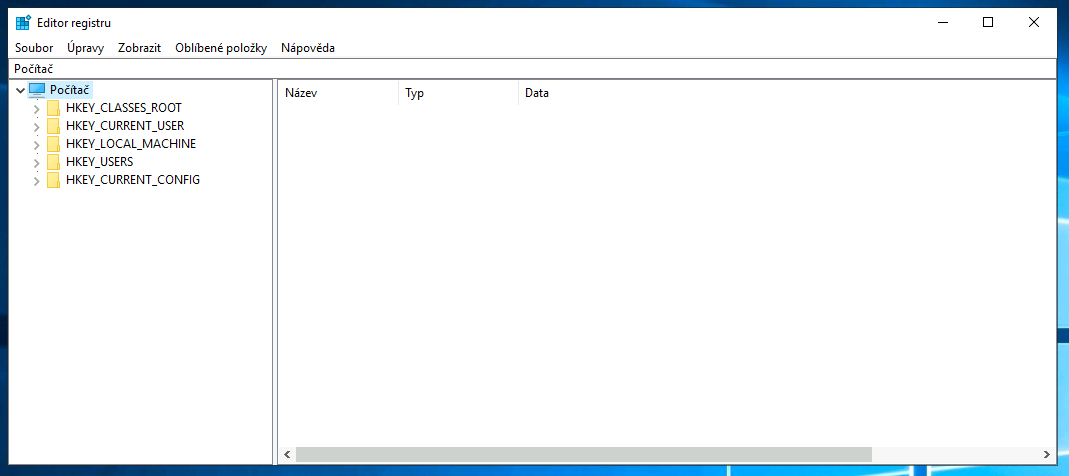Click the HKEY_LOCAL_MACHINE folder icon
Screen dimensions: 1069x476
(53, 144)
